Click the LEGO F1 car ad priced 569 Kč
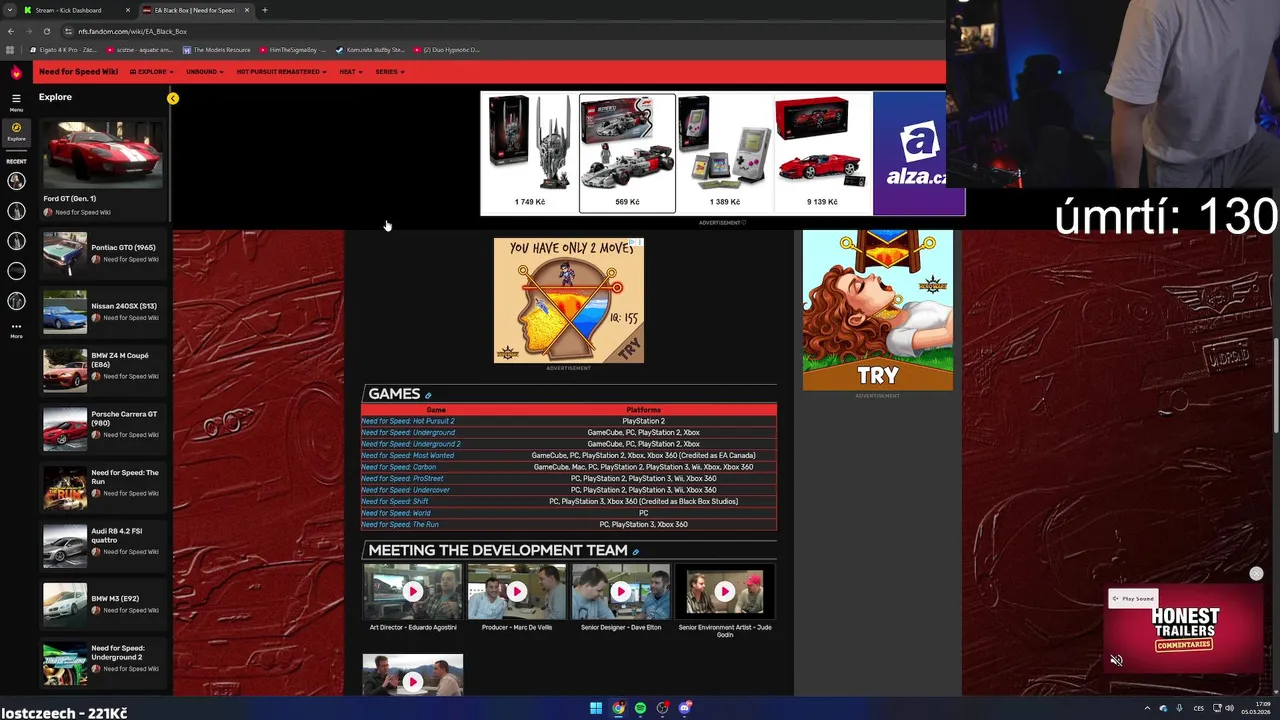 [x=627, y=153]
